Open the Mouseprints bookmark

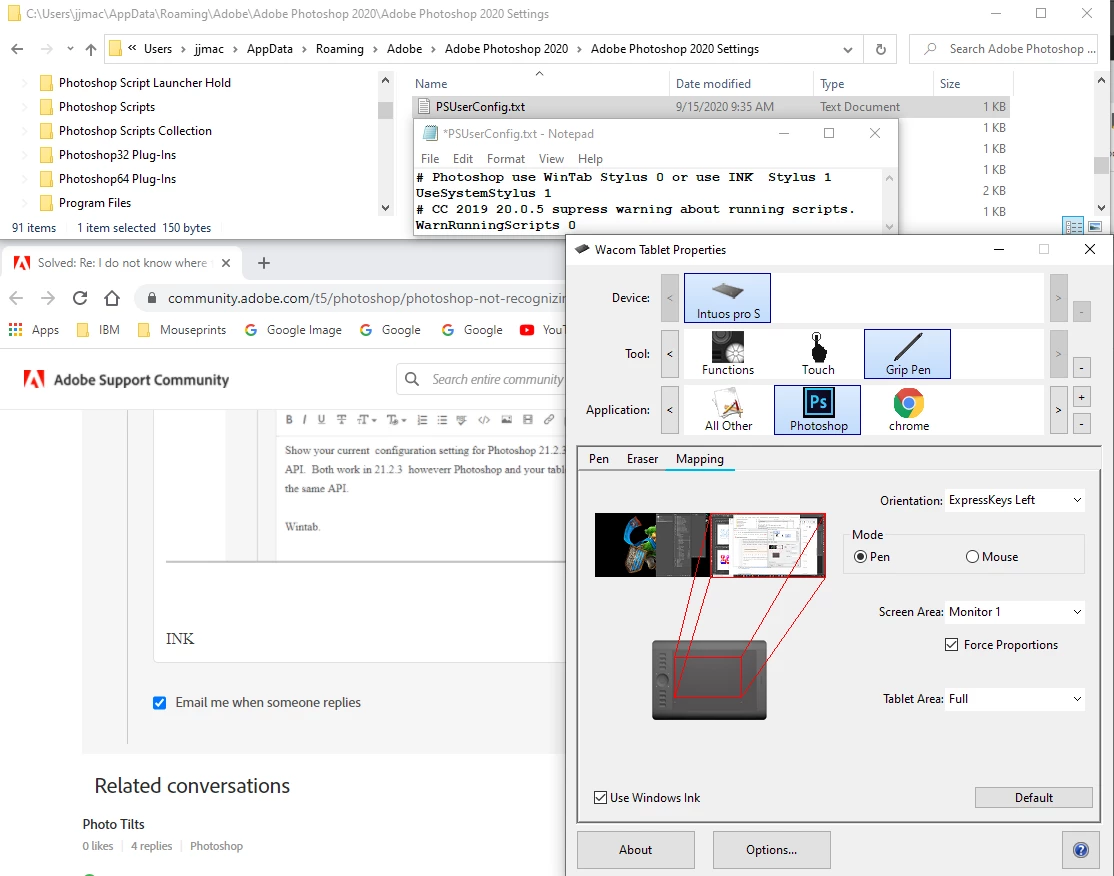coord(182,330)
